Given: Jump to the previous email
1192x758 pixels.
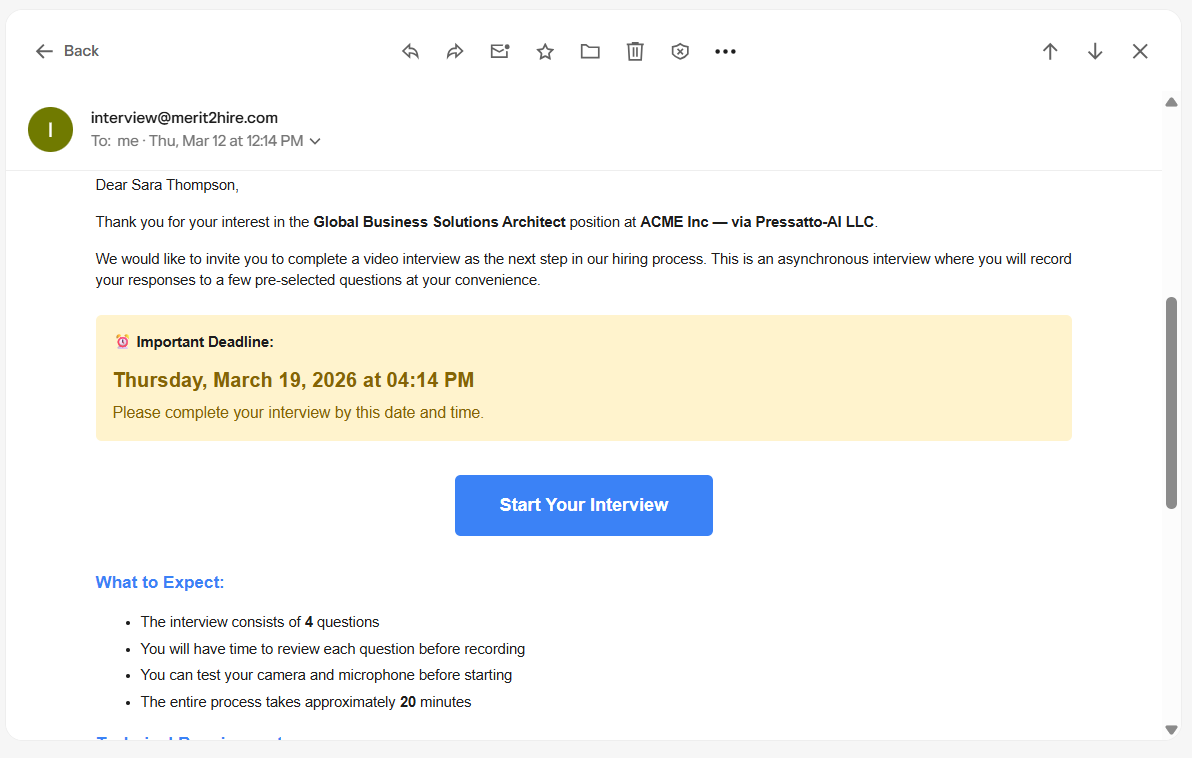Looking at the screenshot, I should click(1050, 51).
